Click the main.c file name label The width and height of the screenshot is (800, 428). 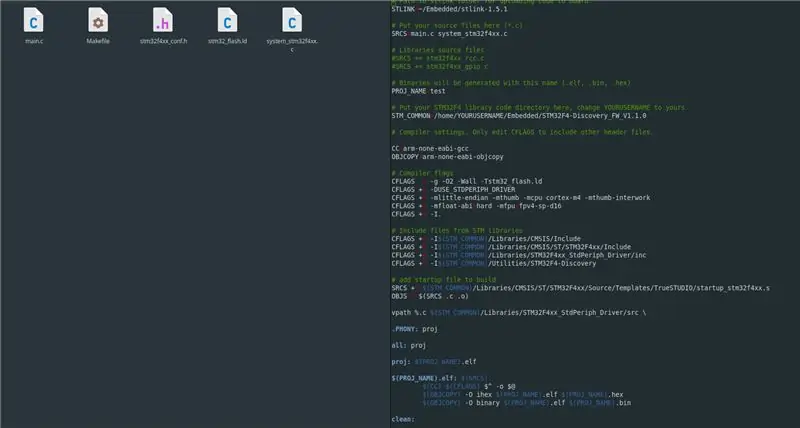coord(34,41)
